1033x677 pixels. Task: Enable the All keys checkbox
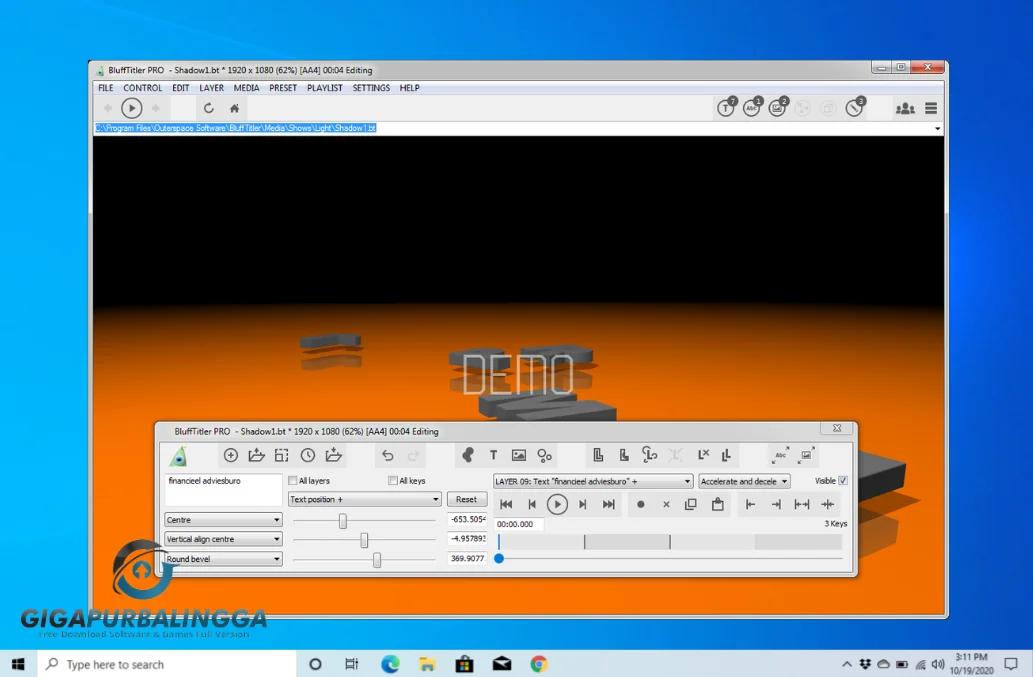point(392,481)
